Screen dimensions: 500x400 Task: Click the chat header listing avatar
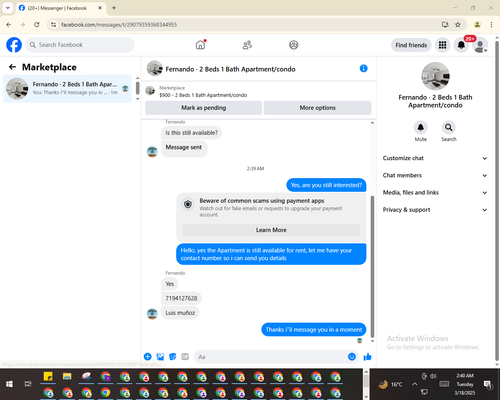pos(155,68)
